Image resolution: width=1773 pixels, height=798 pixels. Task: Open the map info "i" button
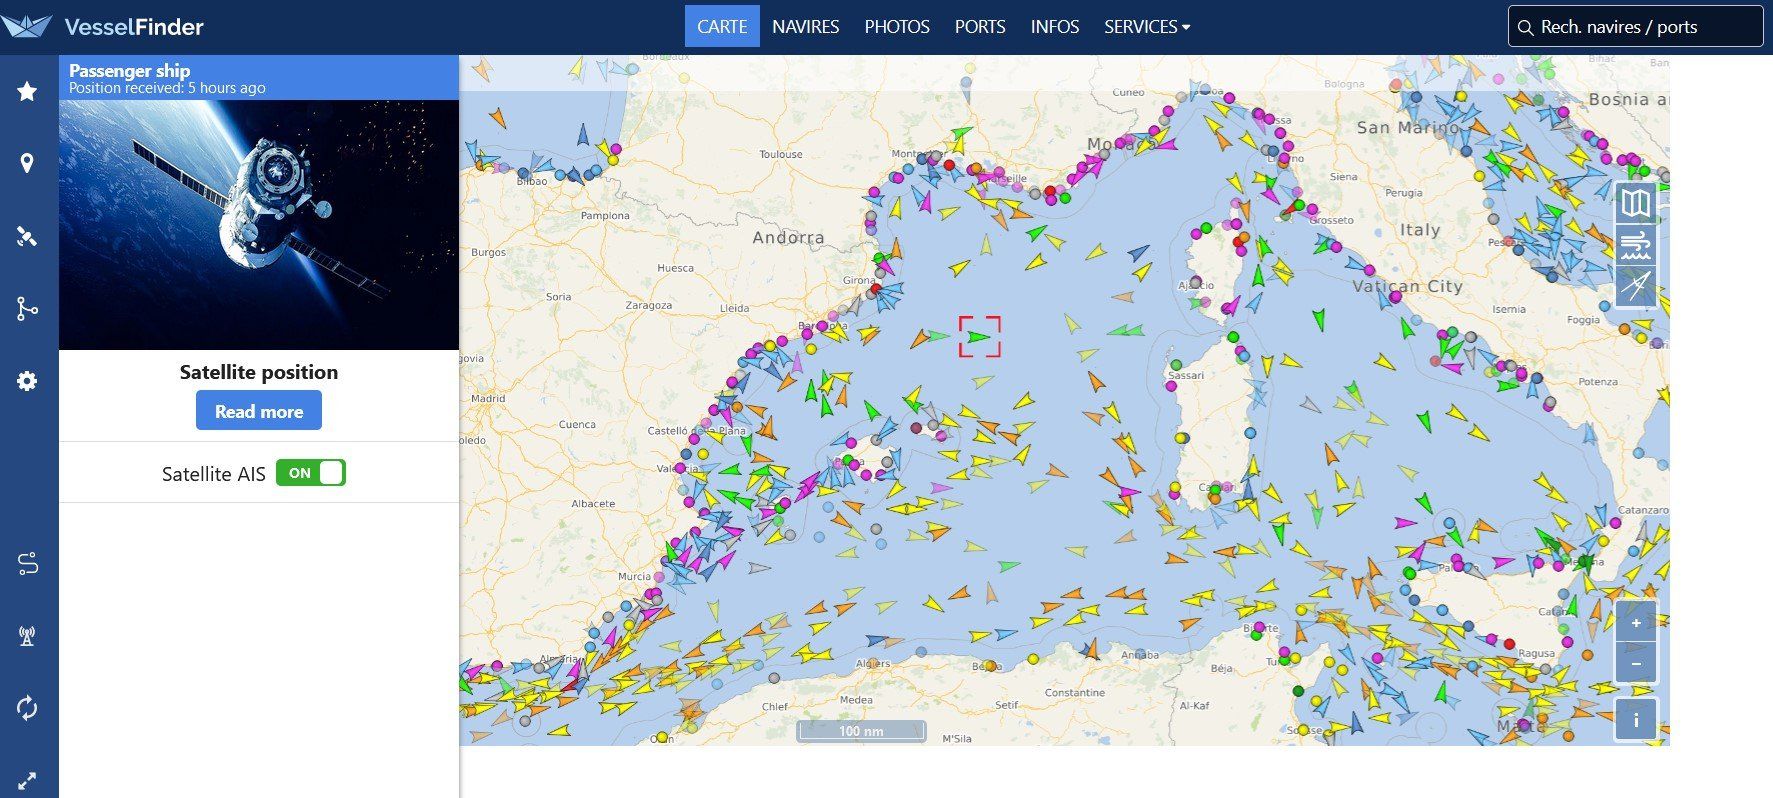[x=1636, y=720]
